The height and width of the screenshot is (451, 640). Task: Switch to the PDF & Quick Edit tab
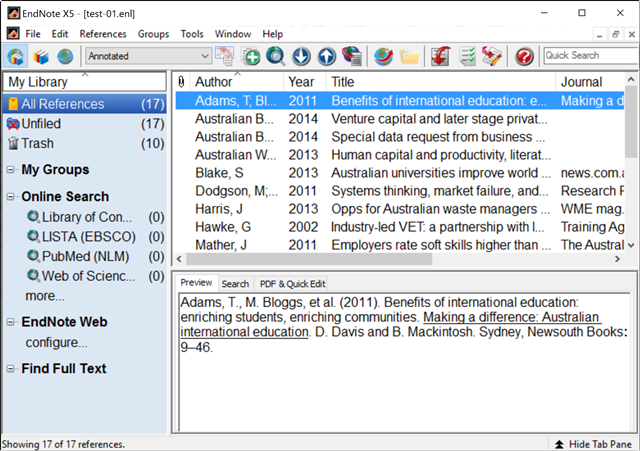(292, 284)
